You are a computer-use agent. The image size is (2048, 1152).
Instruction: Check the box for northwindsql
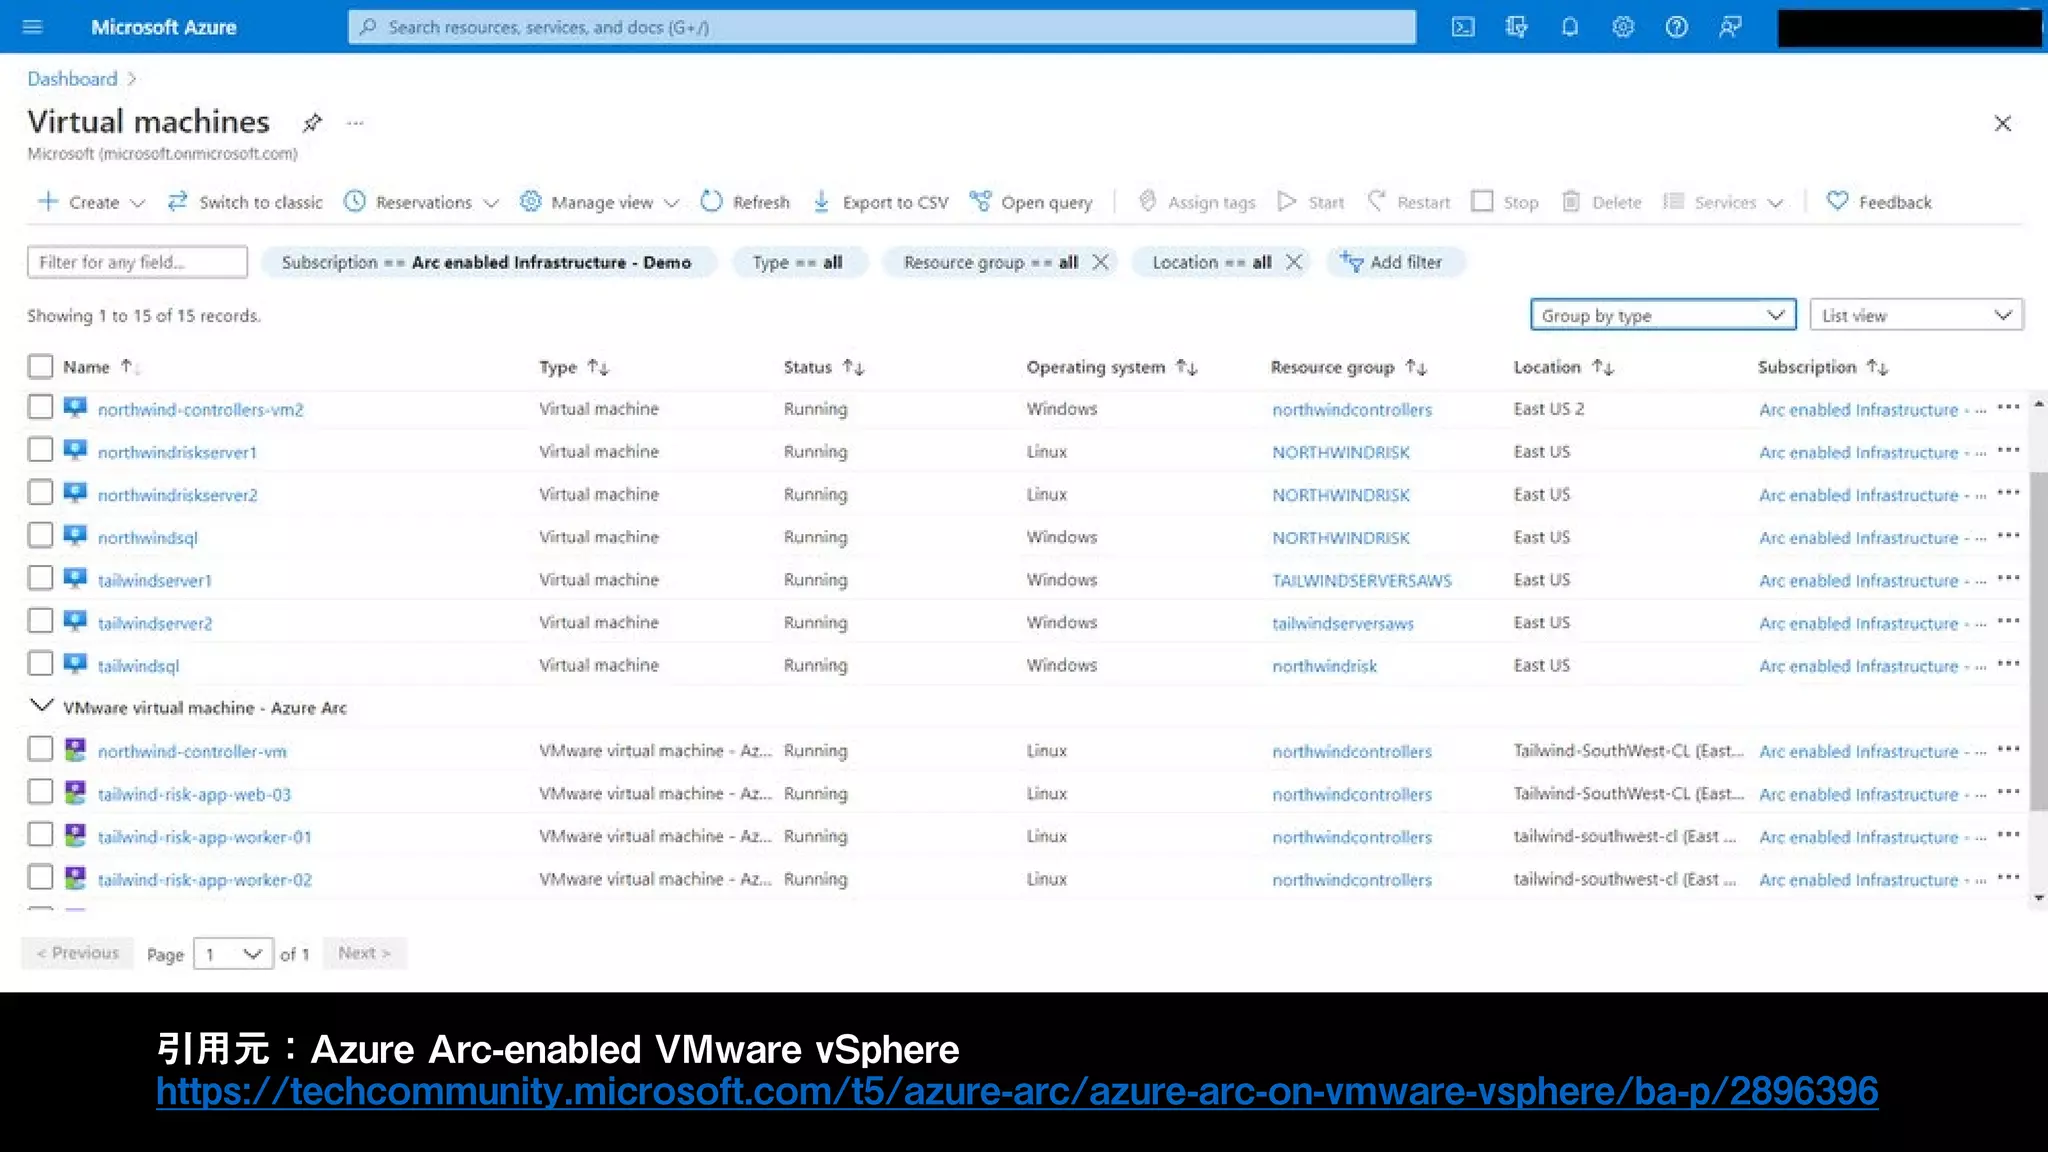click(x=40, y=535)
